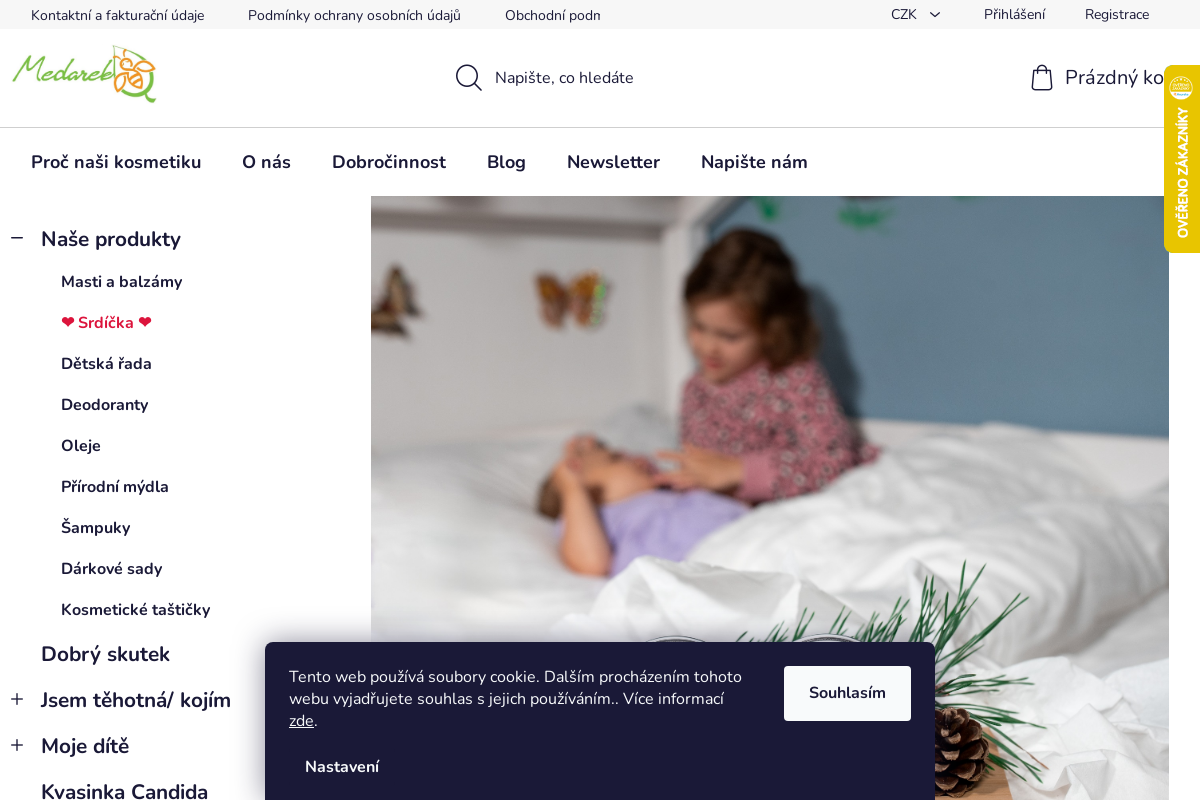Open the Blog menu item

[x=506, y=162]
